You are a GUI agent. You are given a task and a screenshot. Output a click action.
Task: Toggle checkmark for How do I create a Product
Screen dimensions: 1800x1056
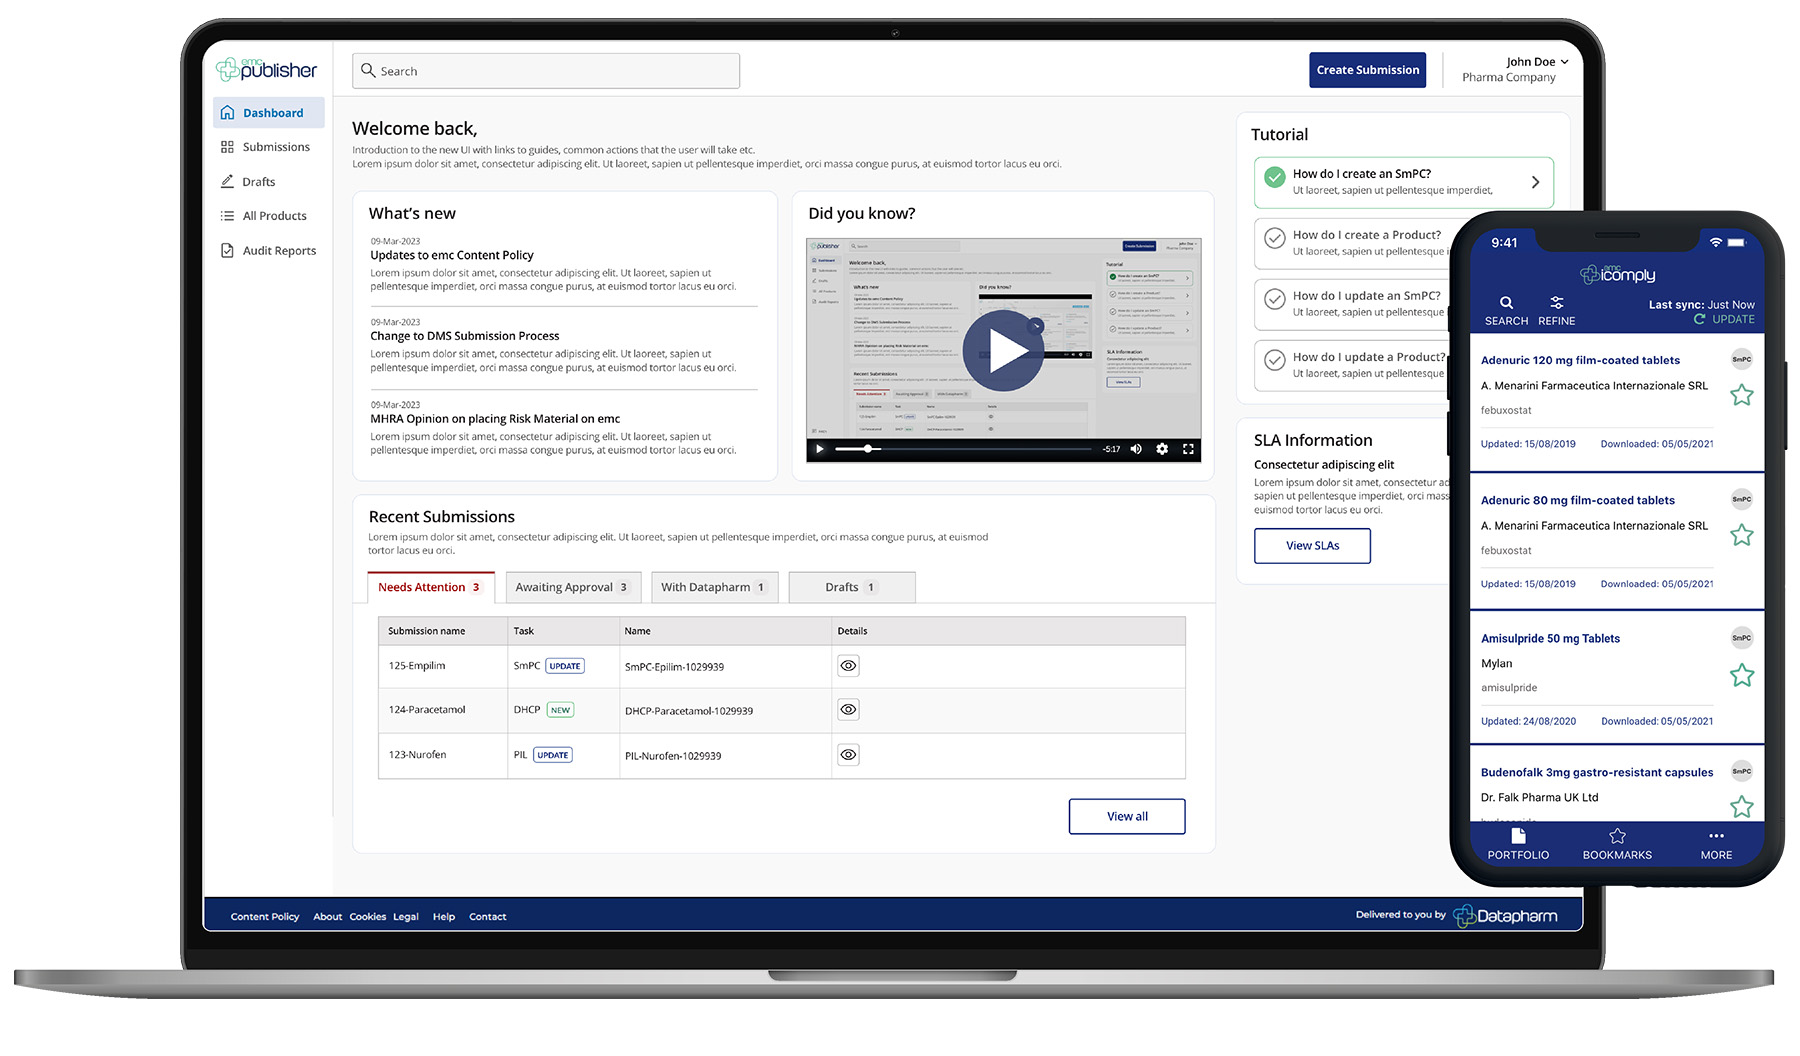pos(1275,239)
